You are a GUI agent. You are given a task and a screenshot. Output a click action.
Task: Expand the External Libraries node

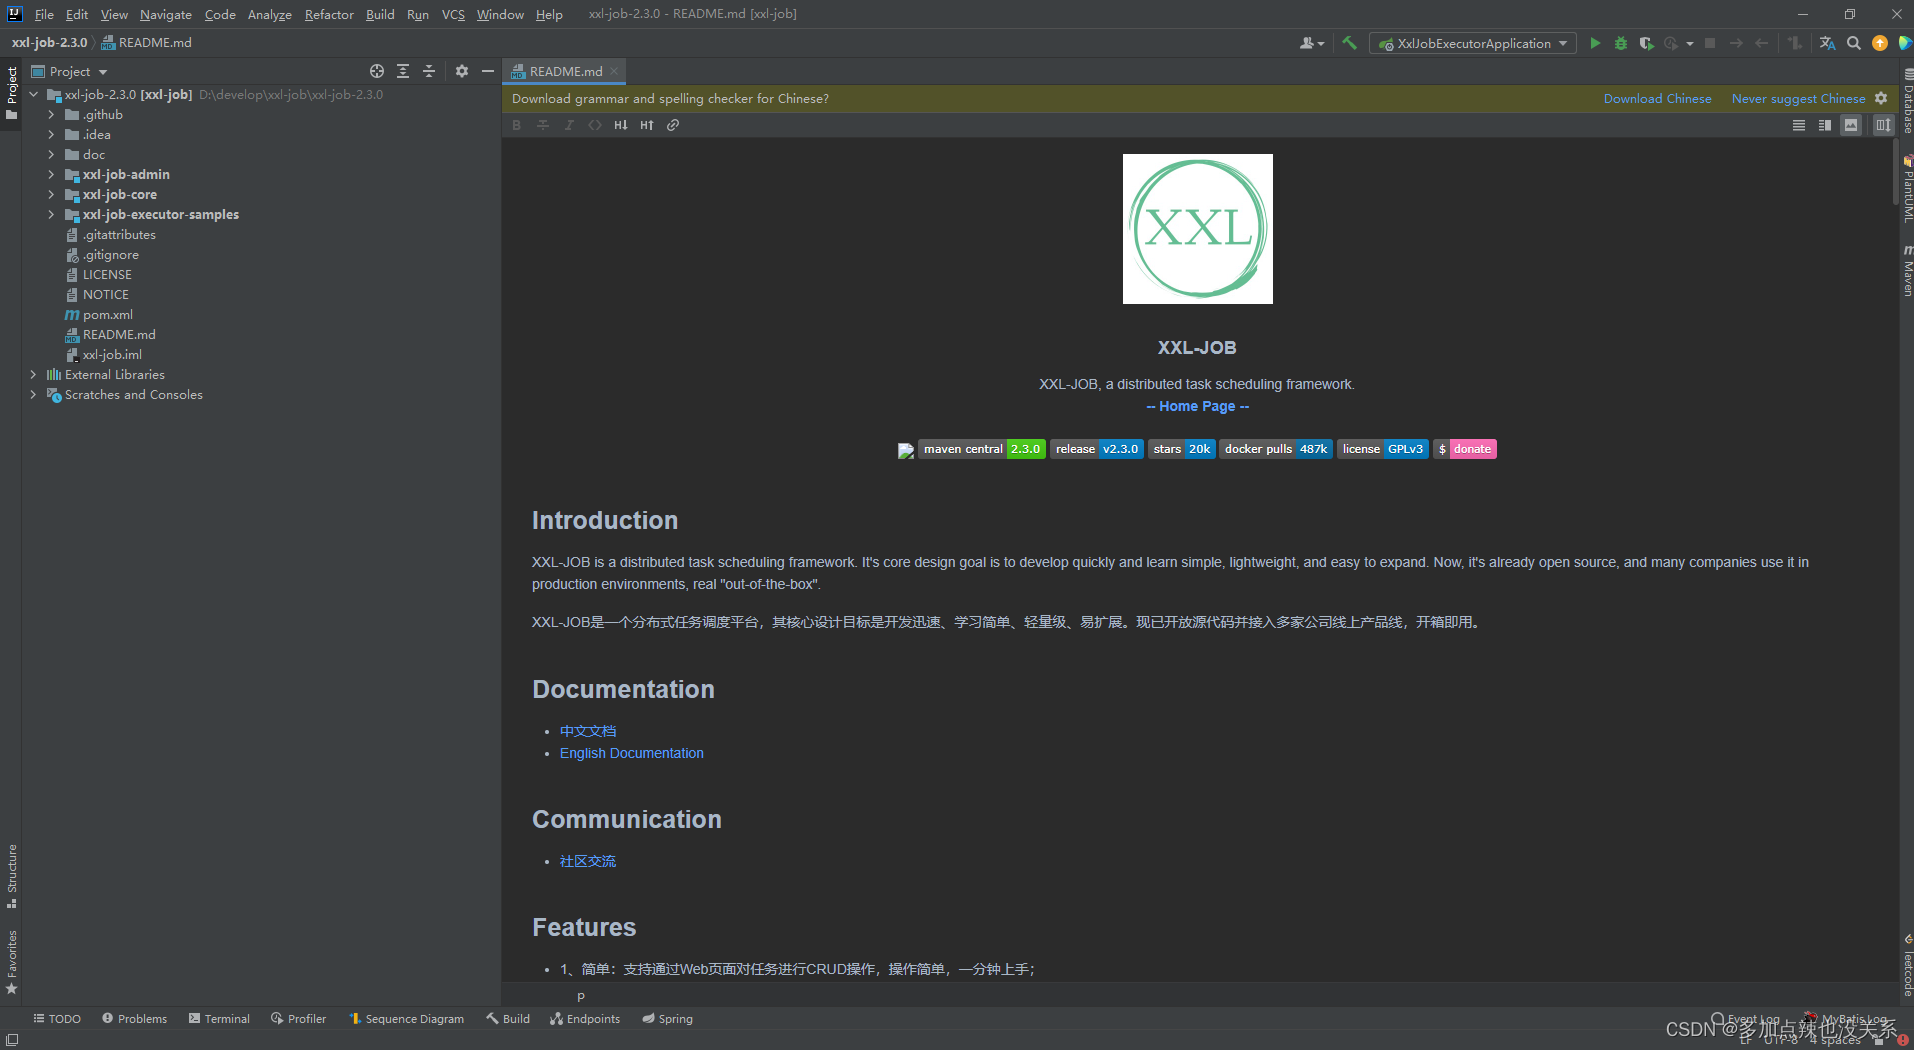(33, 374)
